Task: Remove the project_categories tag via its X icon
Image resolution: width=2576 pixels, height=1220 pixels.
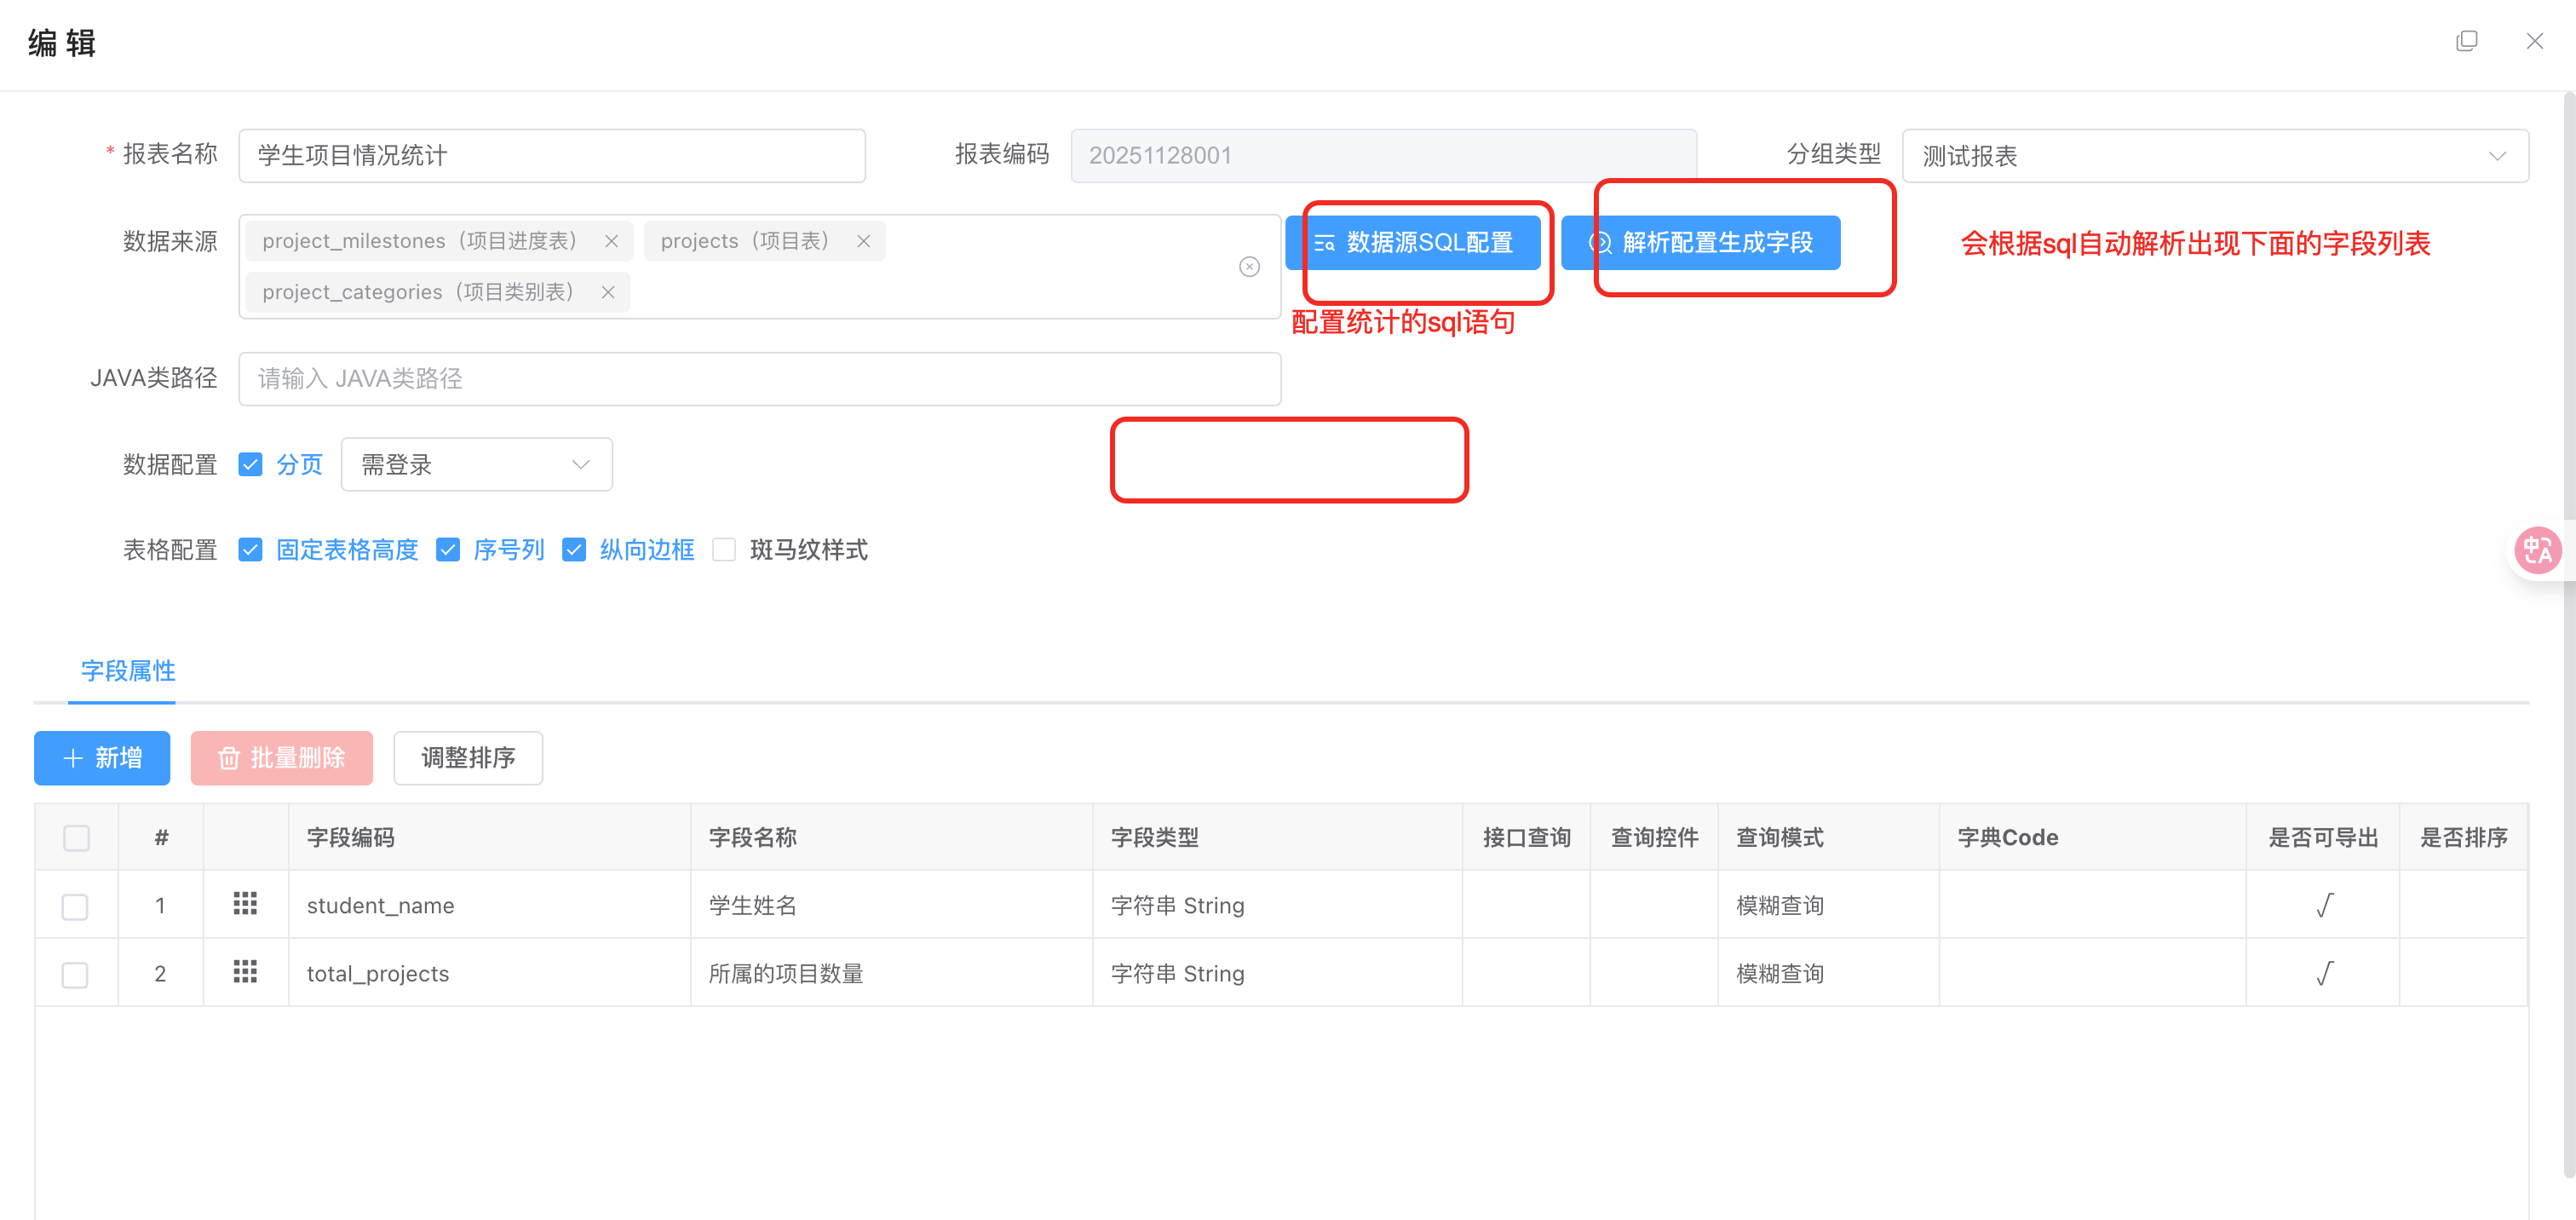Action: pyautogui.click(x=607, y=292)
